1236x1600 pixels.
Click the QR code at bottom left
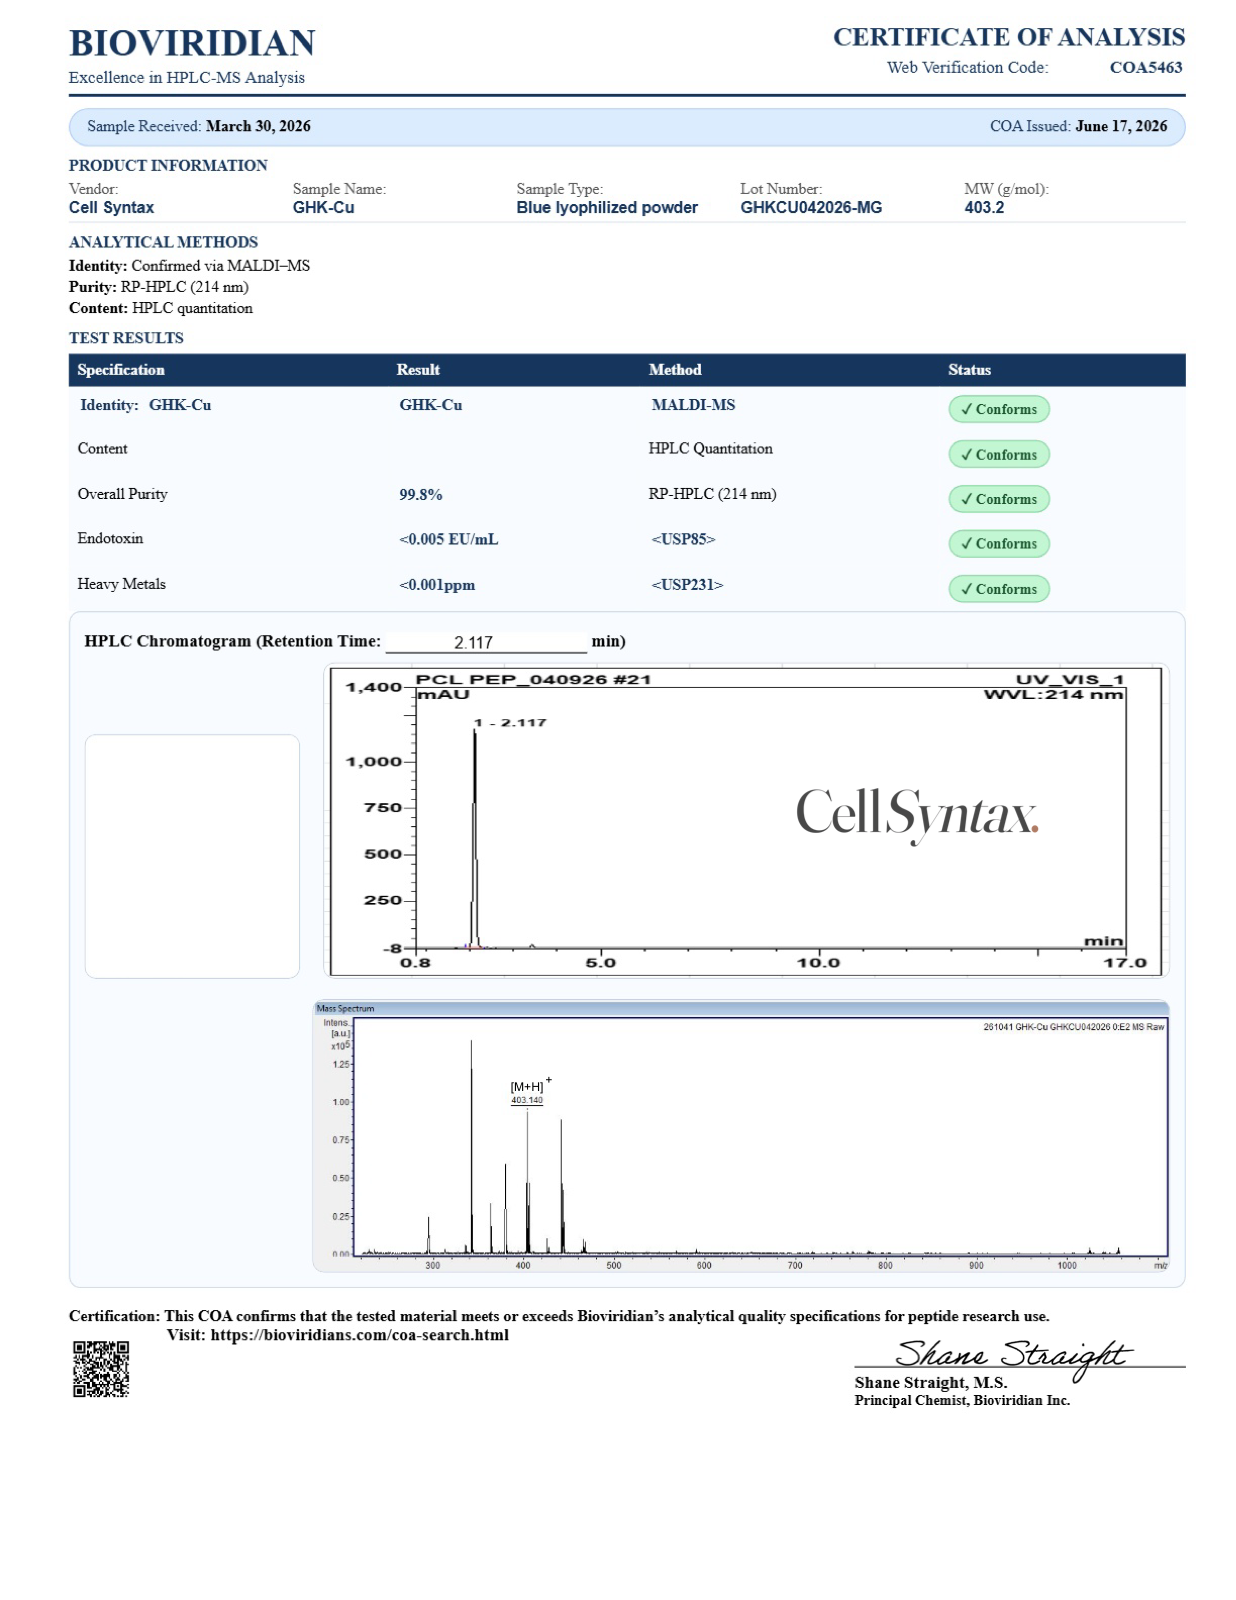(101, 1369)
